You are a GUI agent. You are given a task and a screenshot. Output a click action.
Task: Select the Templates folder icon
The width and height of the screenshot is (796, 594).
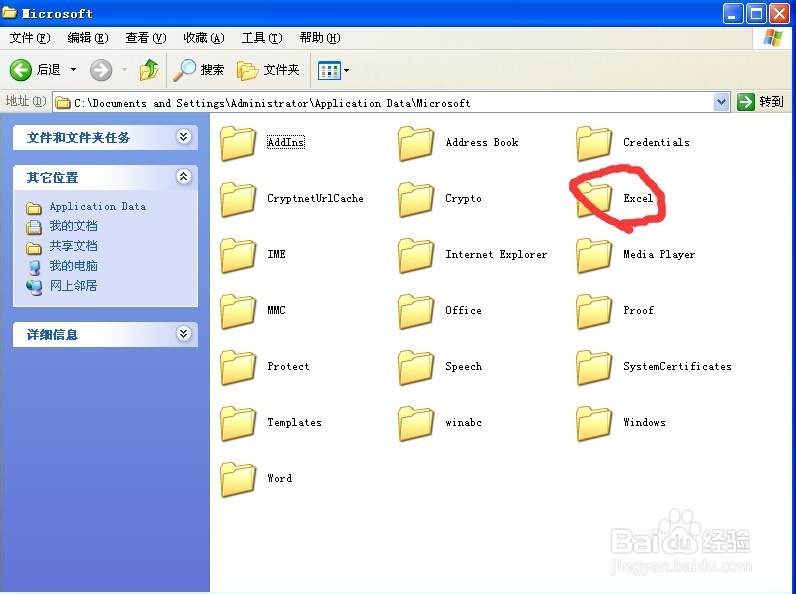(238, 423)
